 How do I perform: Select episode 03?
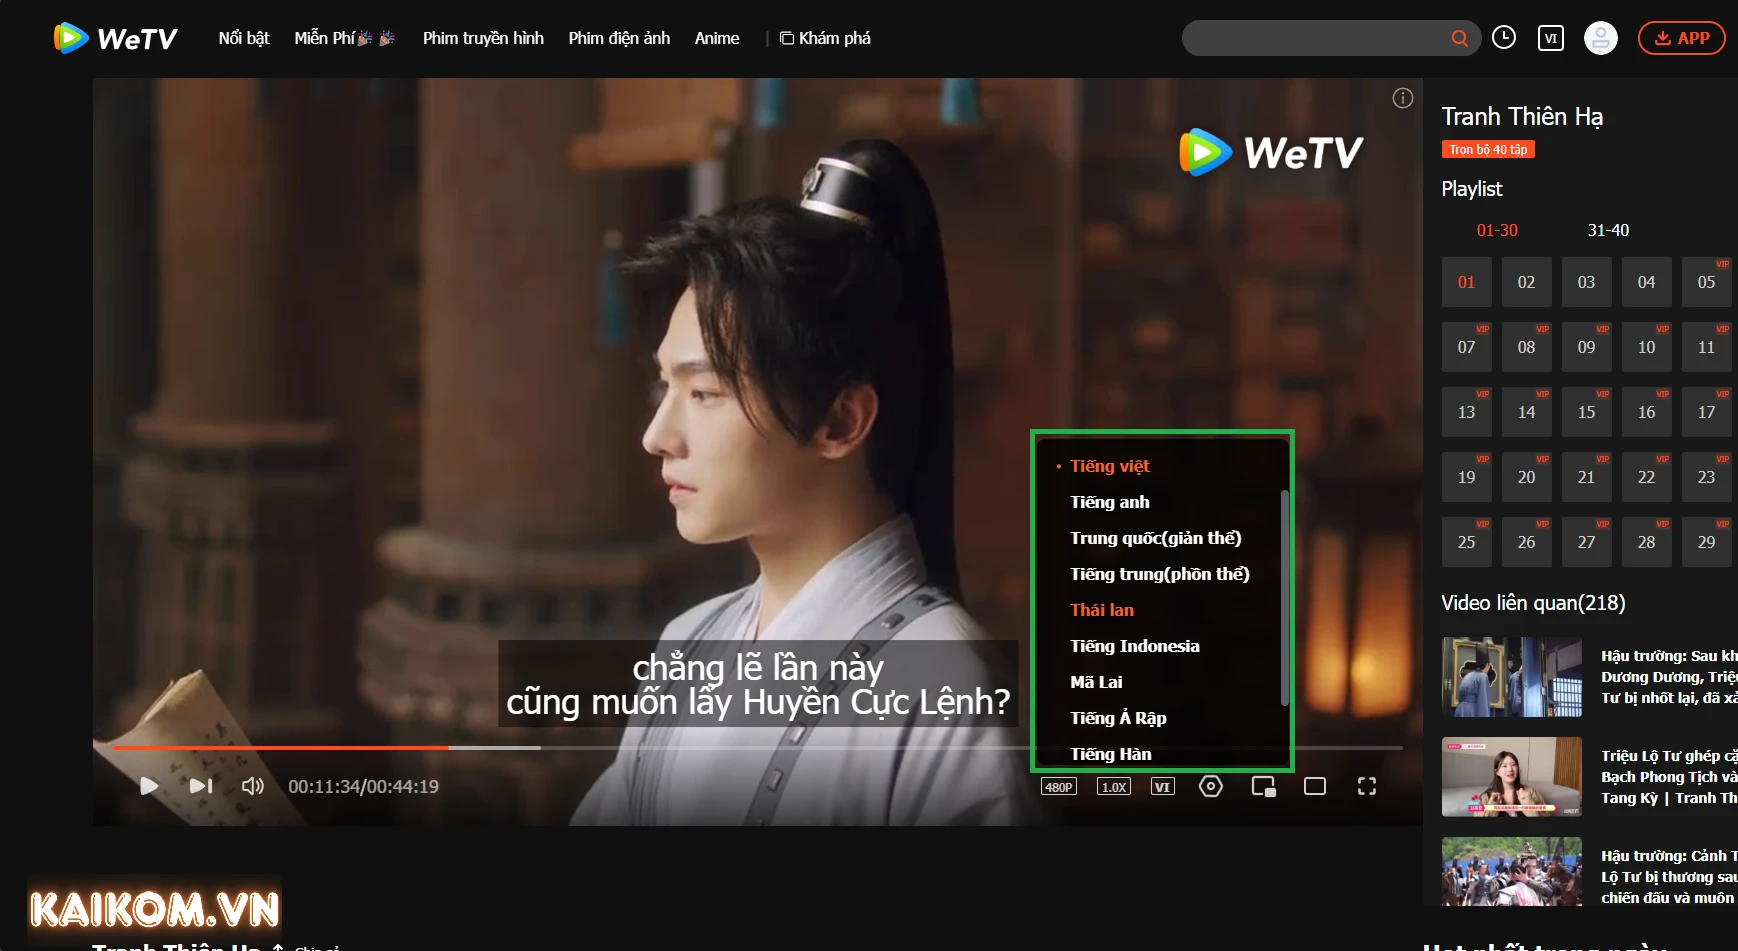click(1587, 282)
